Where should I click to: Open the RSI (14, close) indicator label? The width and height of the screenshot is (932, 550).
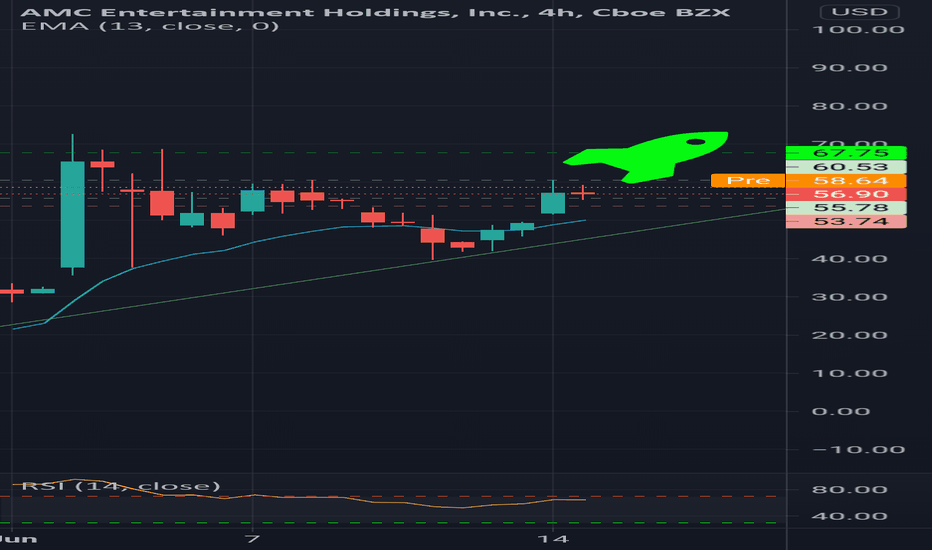[x=121, y=486]
